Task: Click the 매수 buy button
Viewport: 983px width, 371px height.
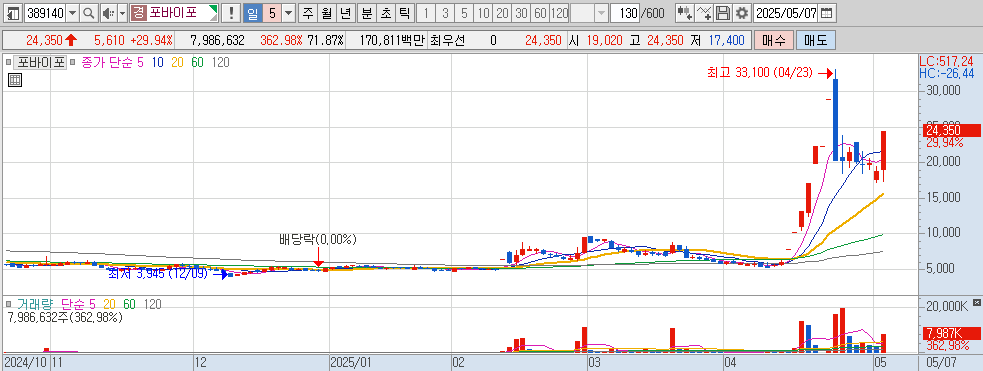Action: 773,41
